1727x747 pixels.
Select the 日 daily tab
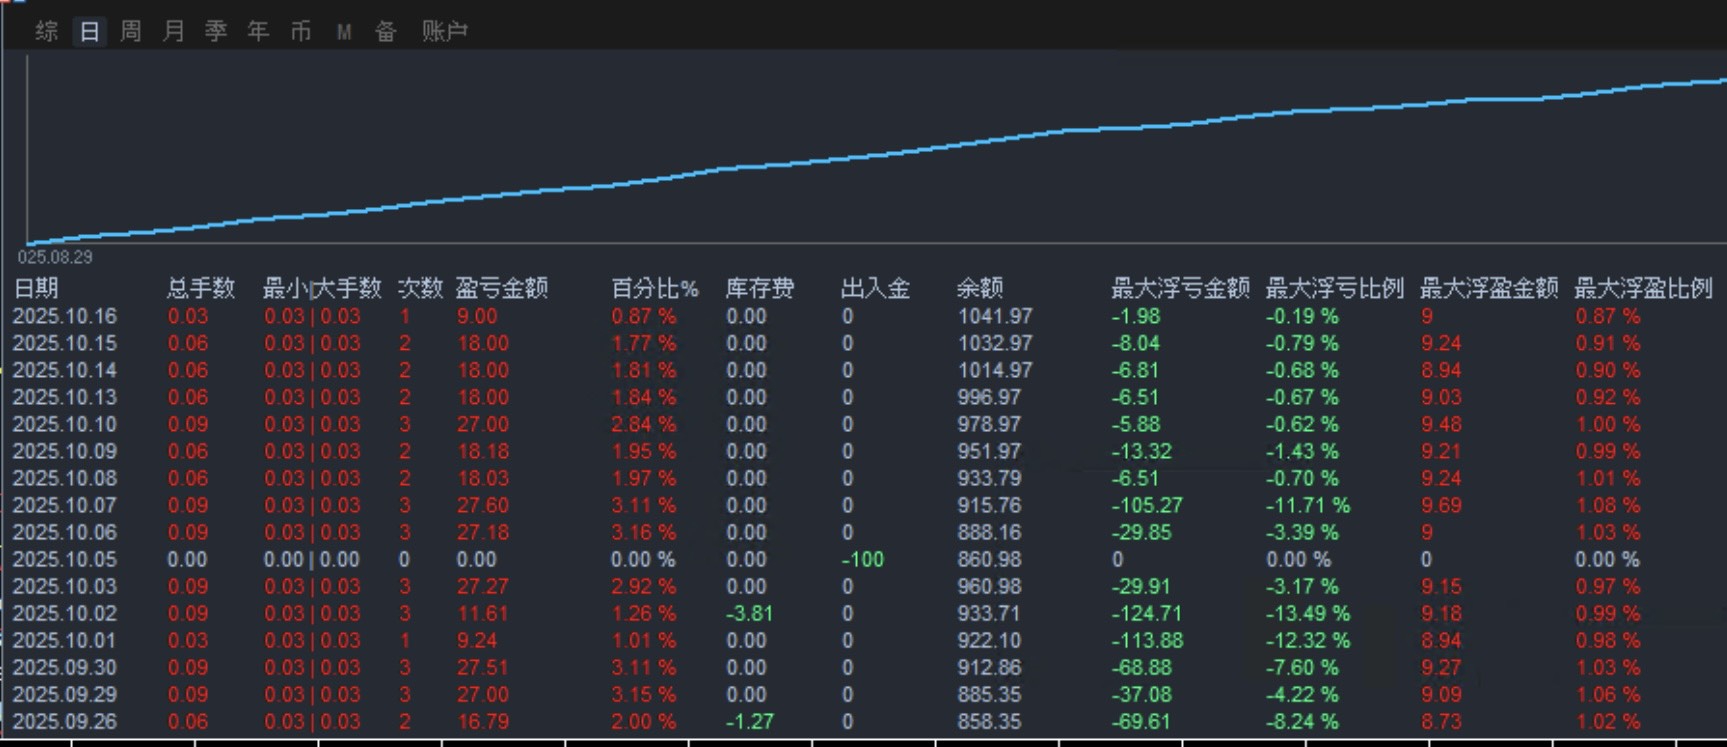(89, 32)
